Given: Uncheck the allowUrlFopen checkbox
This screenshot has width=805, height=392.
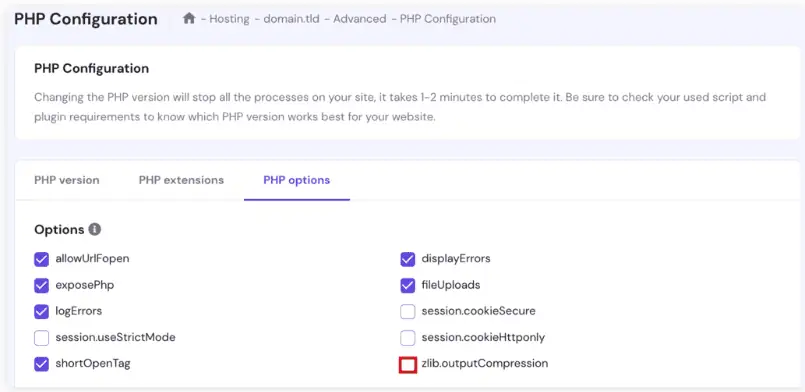Looking at the screenshot, I should pyautogui.click(x=41, y=259).
